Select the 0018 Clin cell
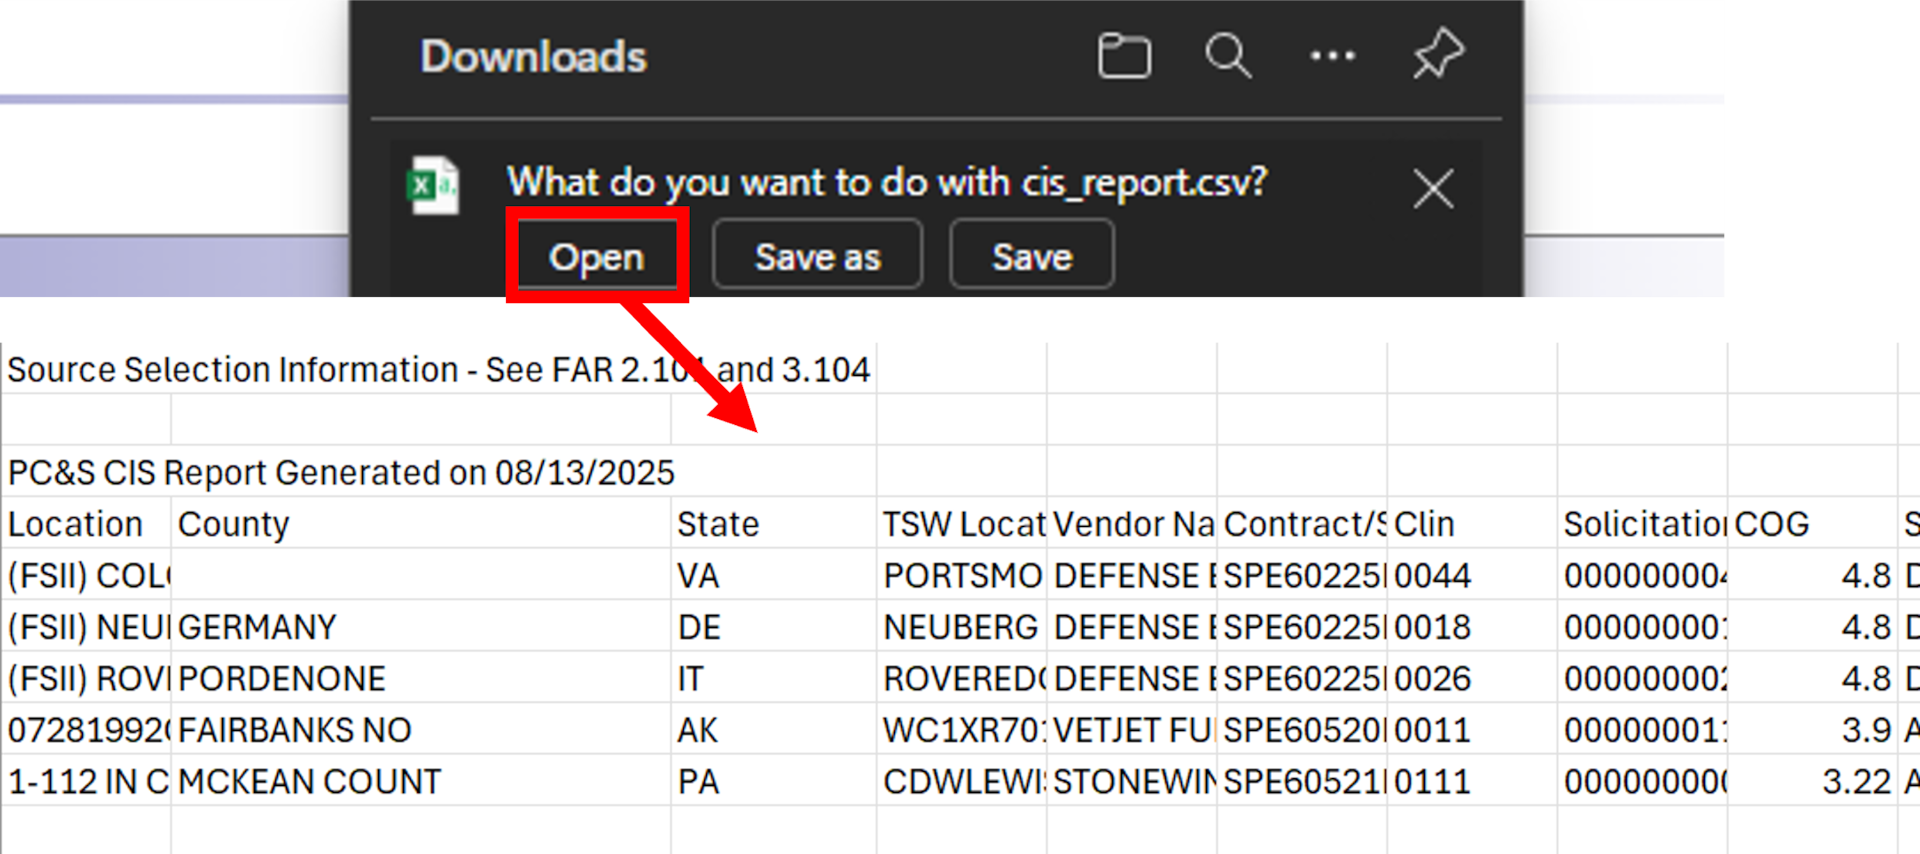This screenshot has height=854, width=1920. [x=1472, y=626]
